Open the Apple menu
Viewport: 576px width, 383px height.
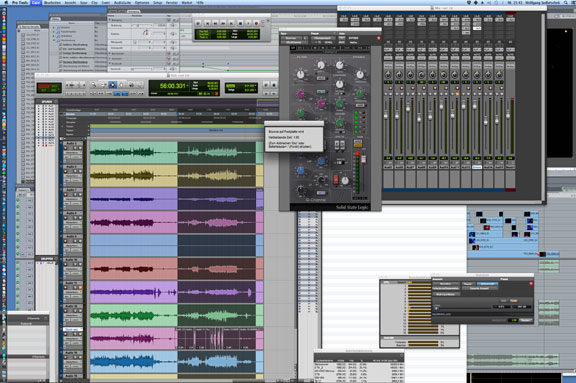pyautogui.click(x=6, y=2)
